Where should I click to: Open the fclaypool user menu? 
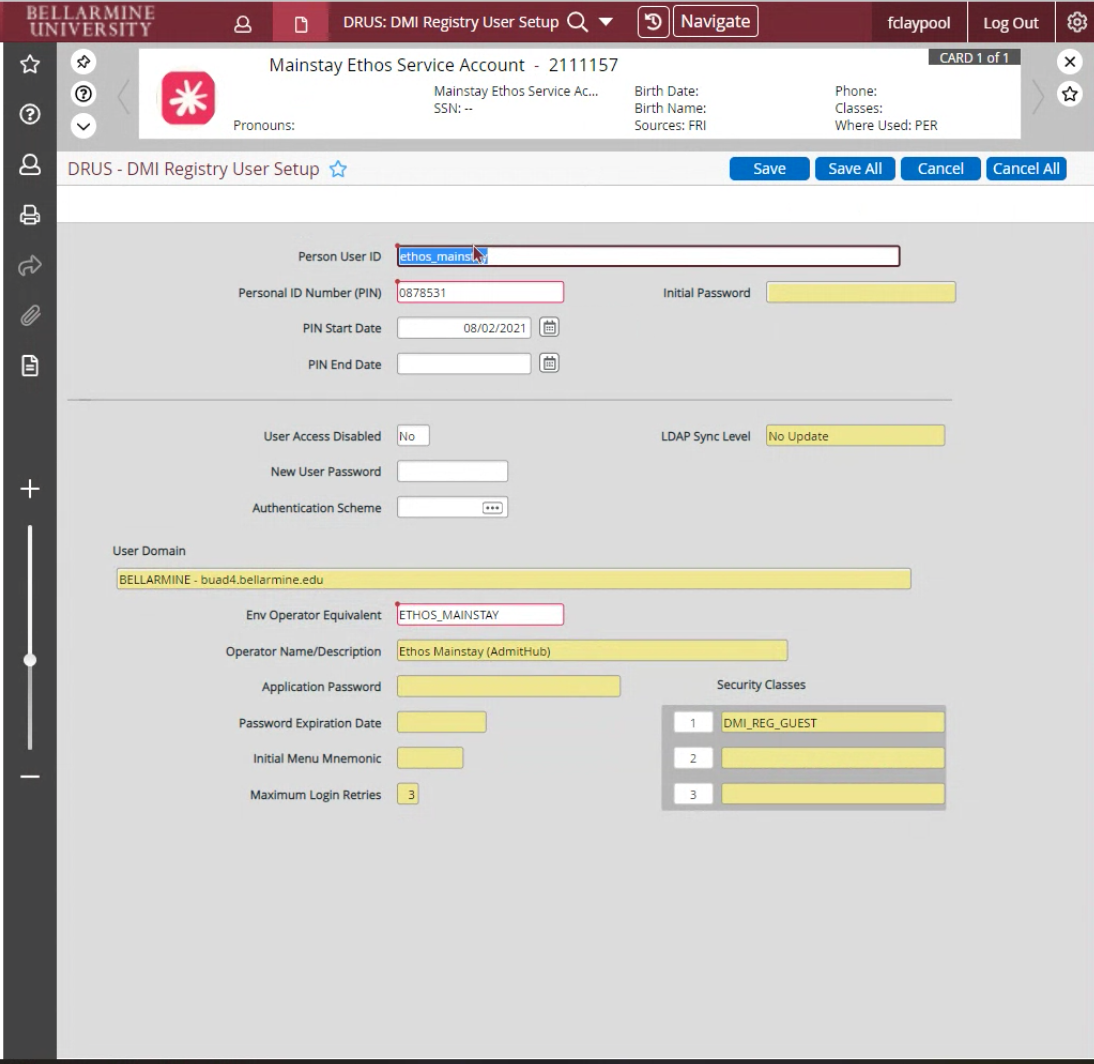click(918, 23)
